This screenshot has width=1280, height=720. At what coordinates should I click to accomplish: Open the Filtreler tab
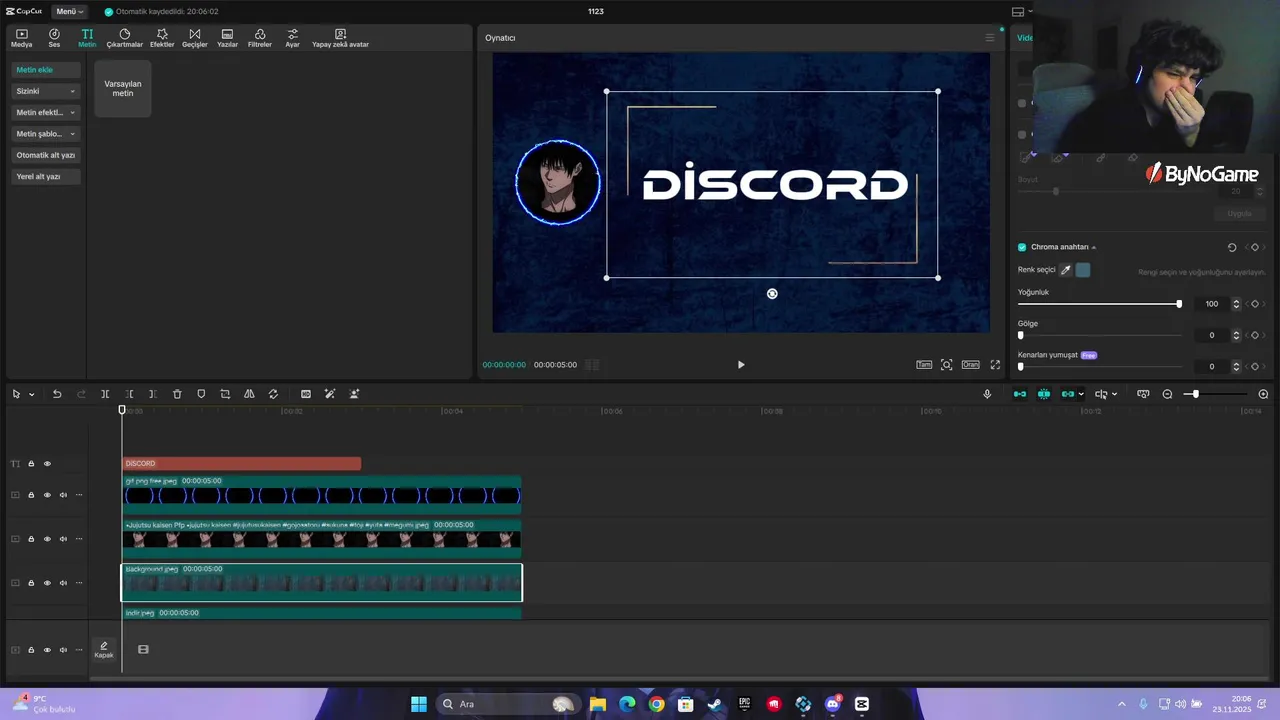coord(260,38)
